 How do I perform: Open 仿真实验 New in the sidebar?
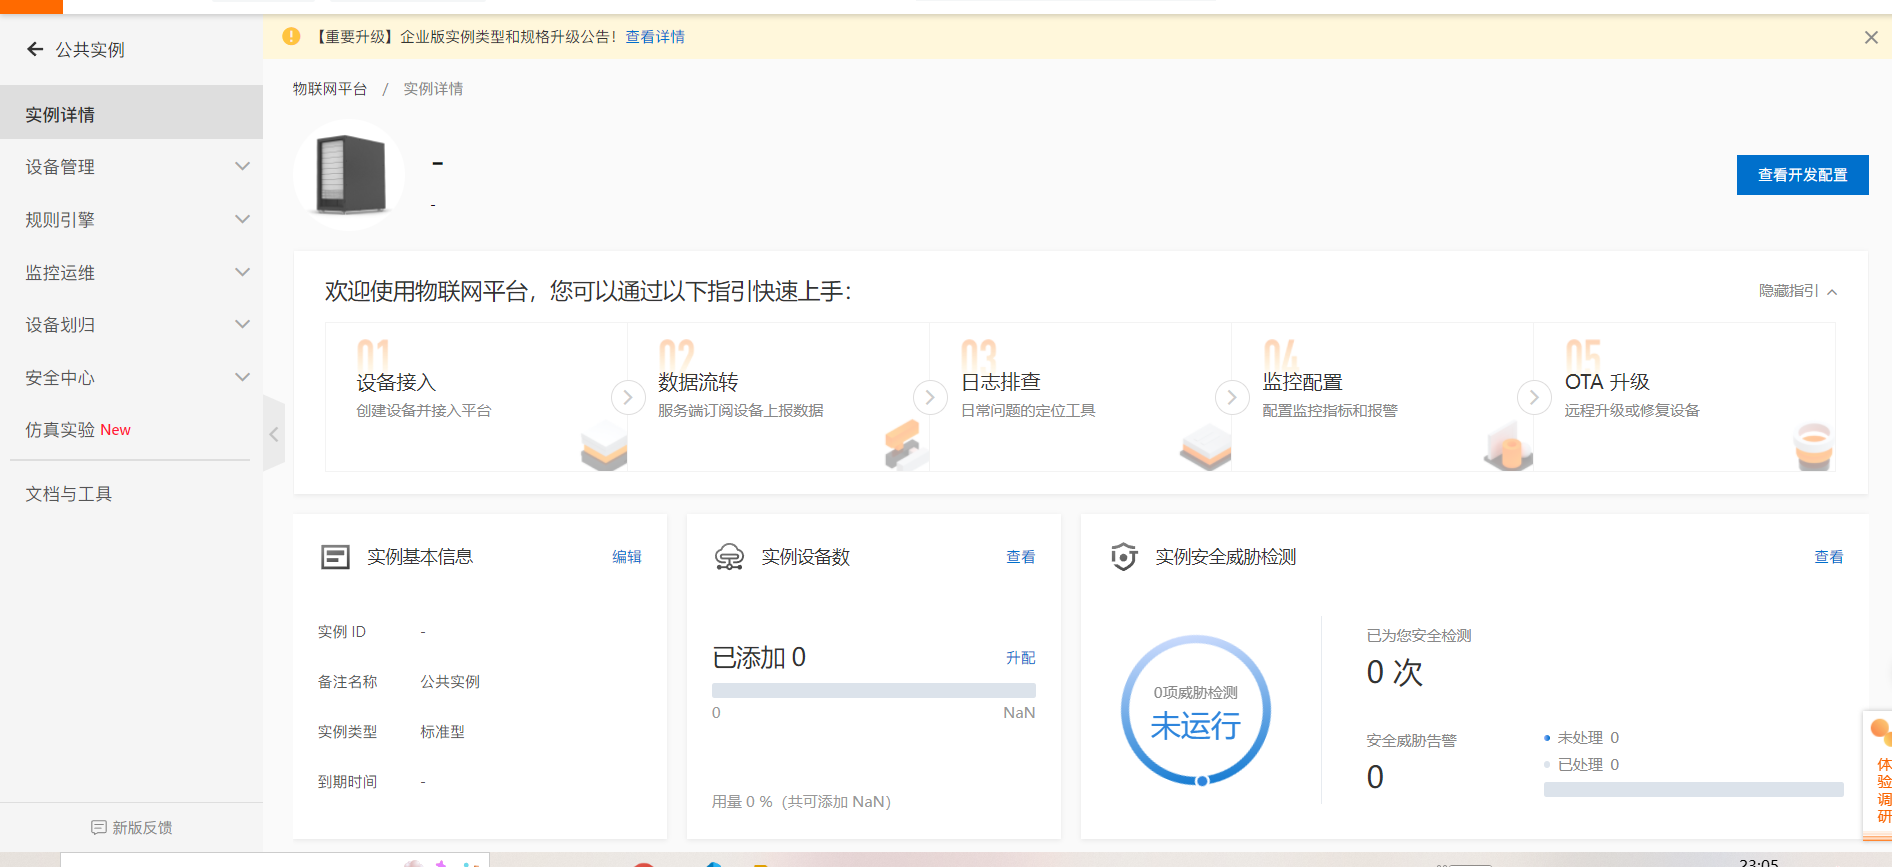[x=131, y=430]
